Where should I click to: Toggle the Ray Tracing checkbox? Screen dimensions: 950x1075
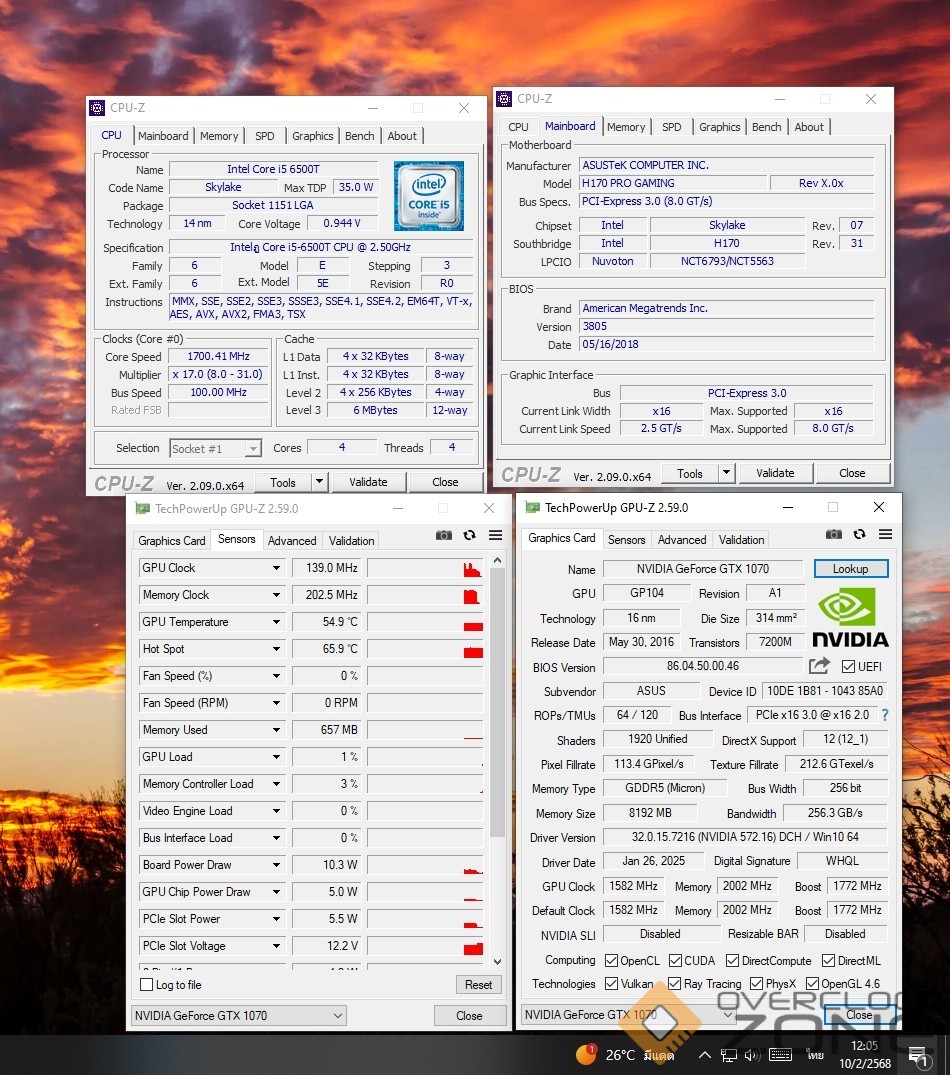[x=674, y=984]
